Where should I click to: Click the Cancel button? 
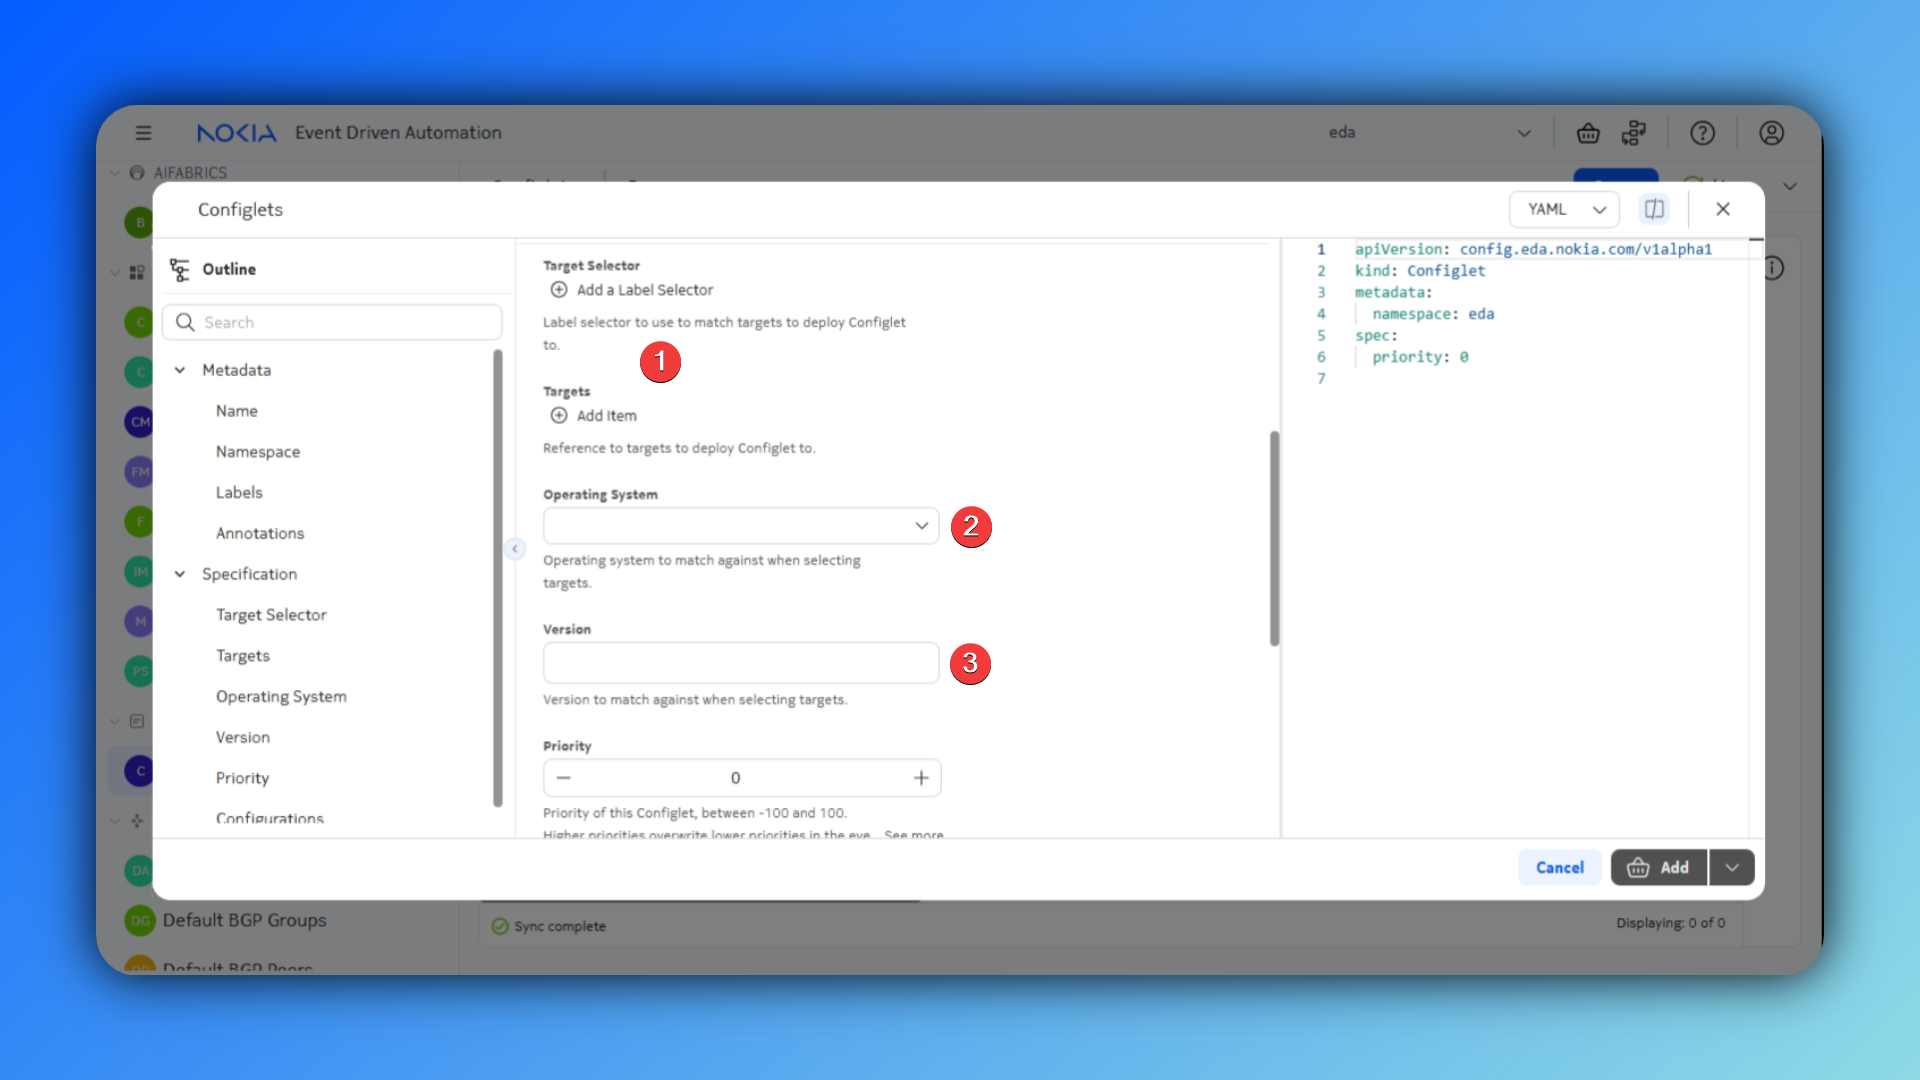point(1559,867)
